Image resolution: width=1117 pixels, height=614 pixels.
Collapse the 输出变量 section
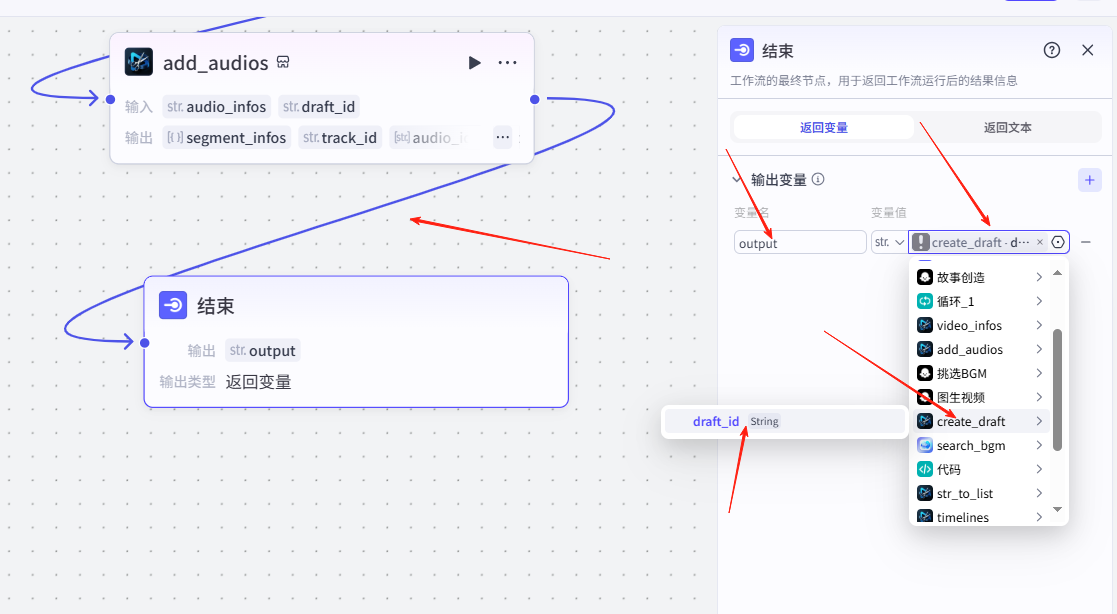tap(738, 180)
